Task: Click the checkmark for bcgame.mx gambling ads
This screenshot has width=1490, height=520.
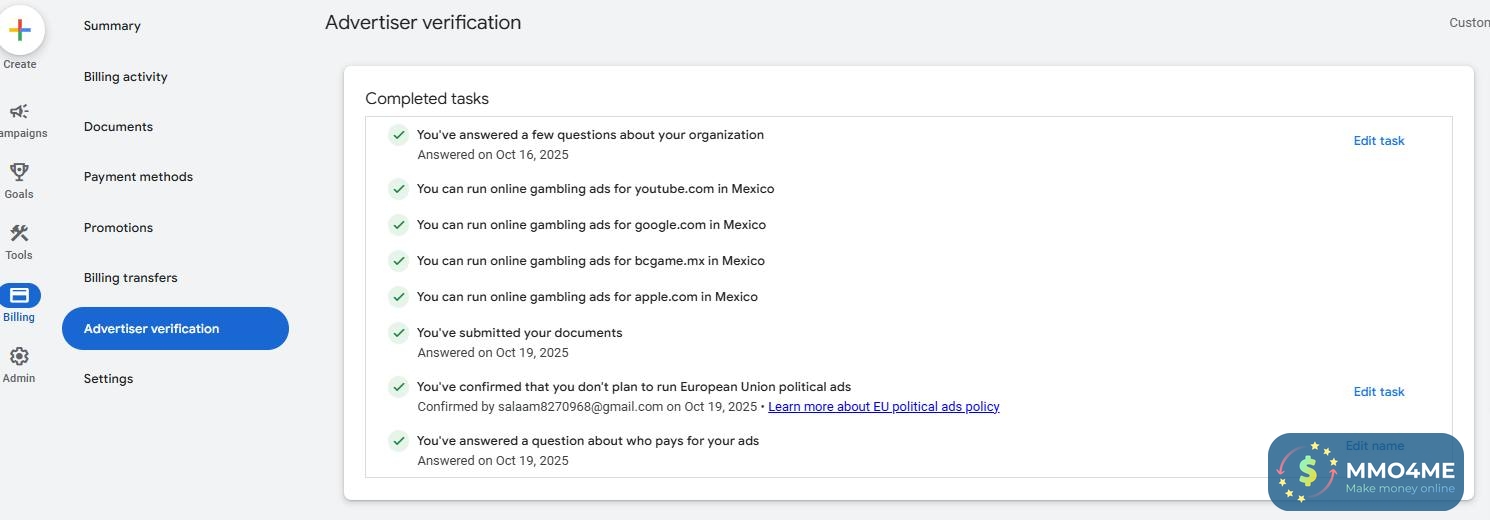Action: tap(398, 261)
